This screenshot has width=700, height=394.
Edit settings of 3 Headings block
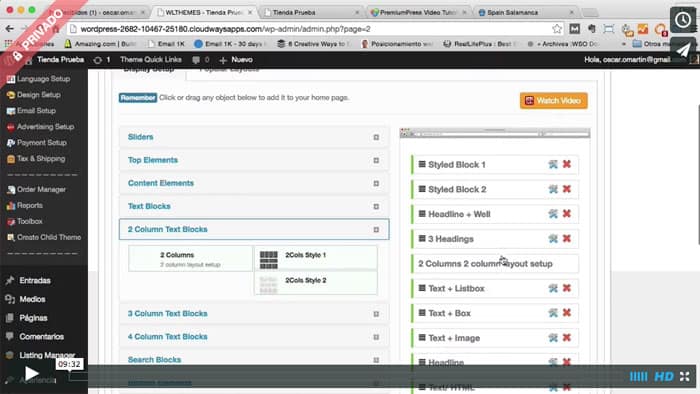553,239
